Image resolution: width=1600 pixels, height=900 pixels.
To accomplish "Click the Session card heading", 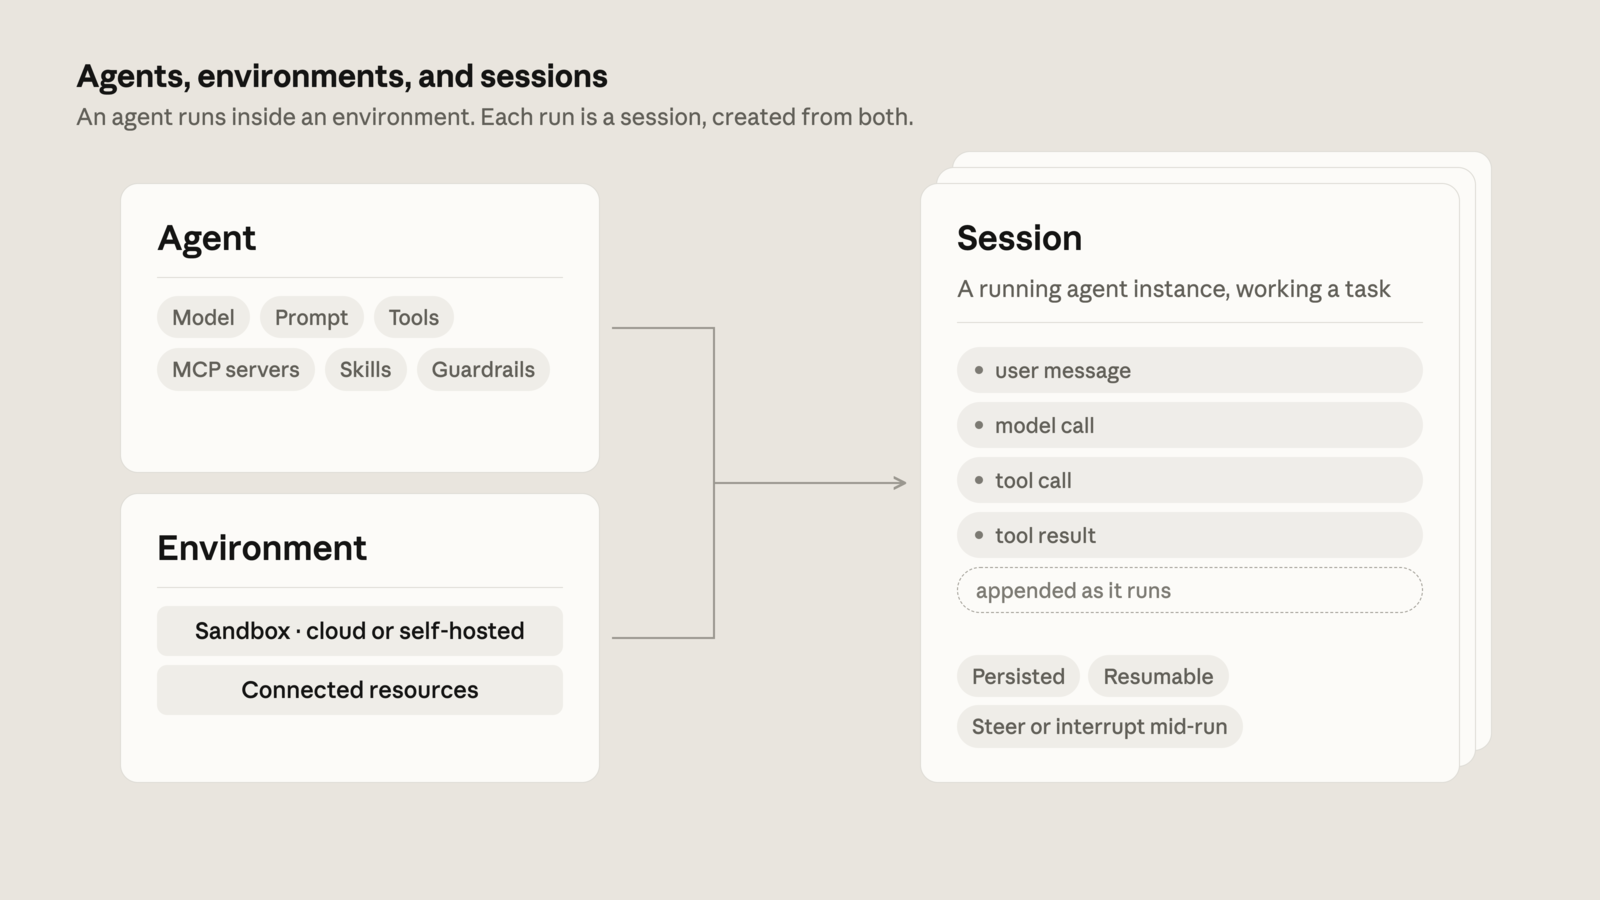I will point(1019,238).
